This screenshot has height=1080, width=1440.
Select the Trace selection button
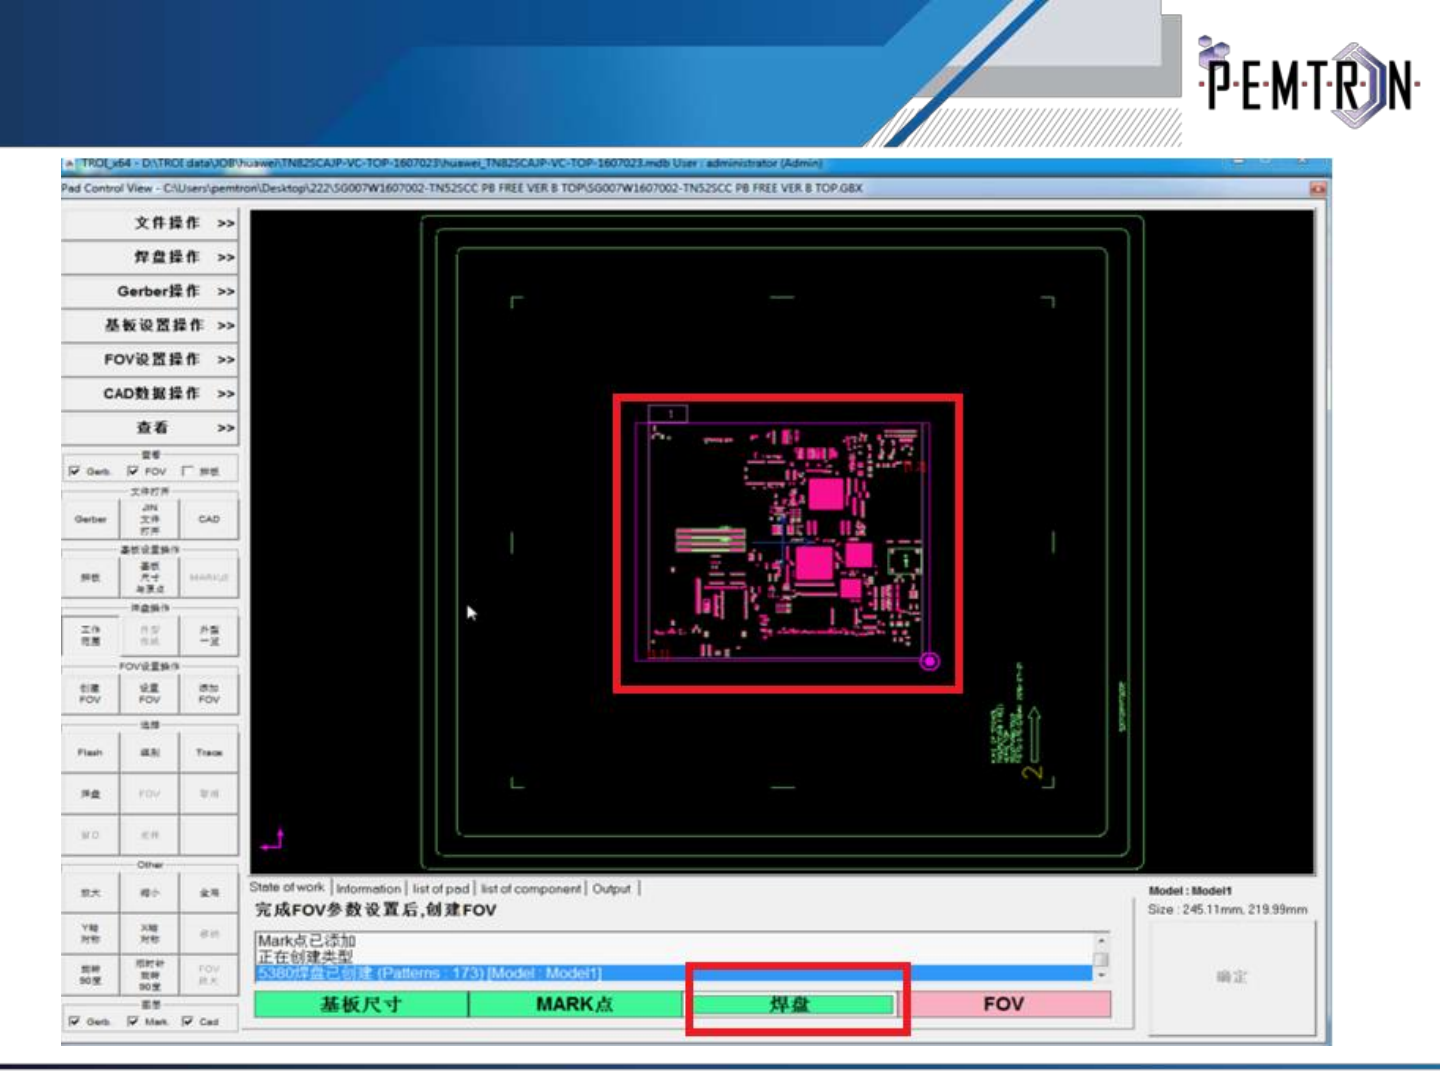(208, 752)
